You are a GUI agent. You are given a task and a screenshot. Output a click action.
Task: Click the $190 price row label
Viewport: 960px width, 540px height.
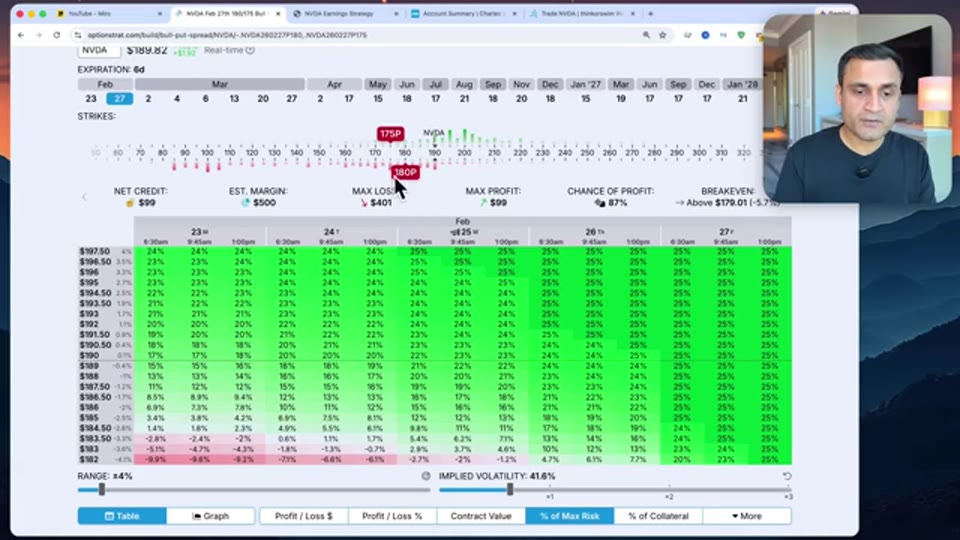tap(89, 355)
